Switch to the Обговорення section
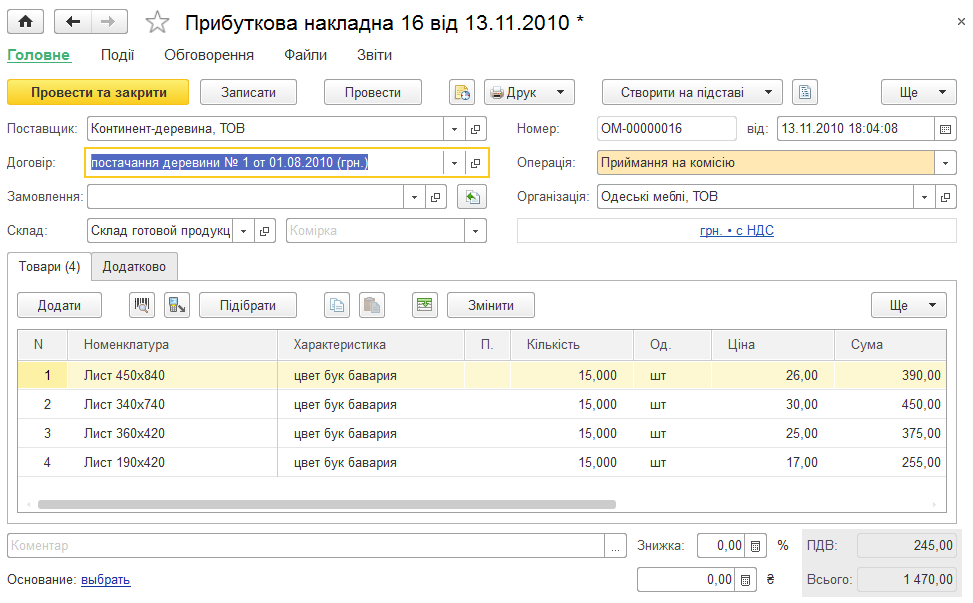Image resolution: width=973 pixels, height=603 pixels. 208,55
